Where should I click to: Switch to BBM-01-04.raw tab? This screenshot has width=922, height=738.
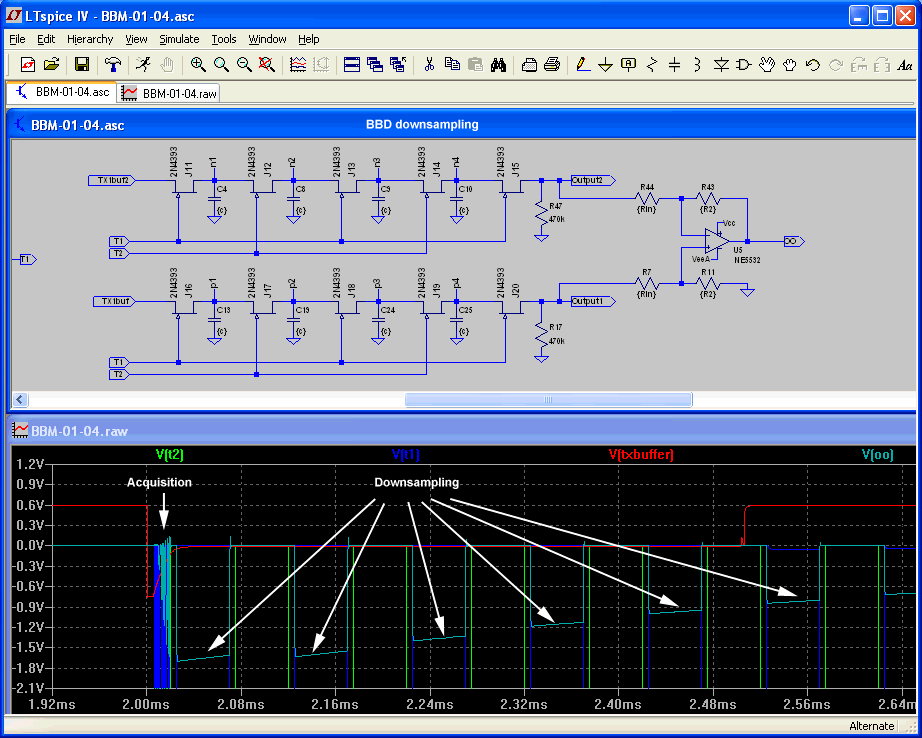coord(169,93)
